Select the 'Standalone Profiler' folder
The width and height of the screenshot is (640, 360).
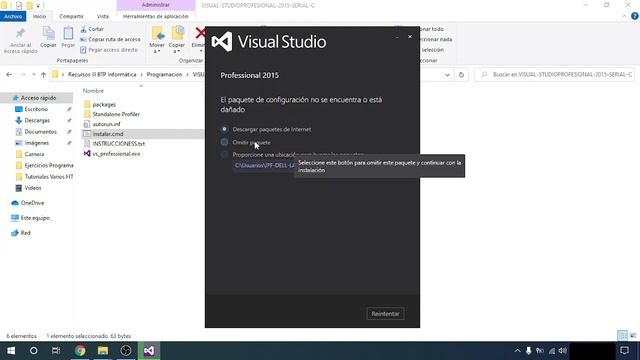click(x=112, y=114)
